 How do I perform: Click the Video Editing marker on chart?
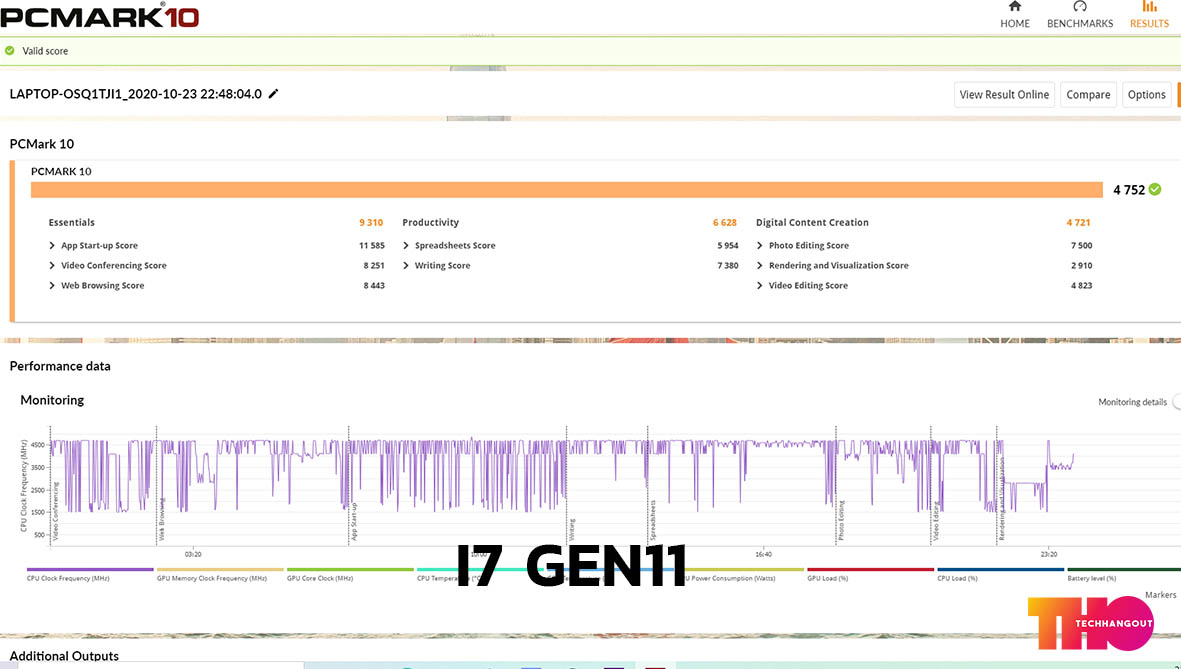coord(936,521)
